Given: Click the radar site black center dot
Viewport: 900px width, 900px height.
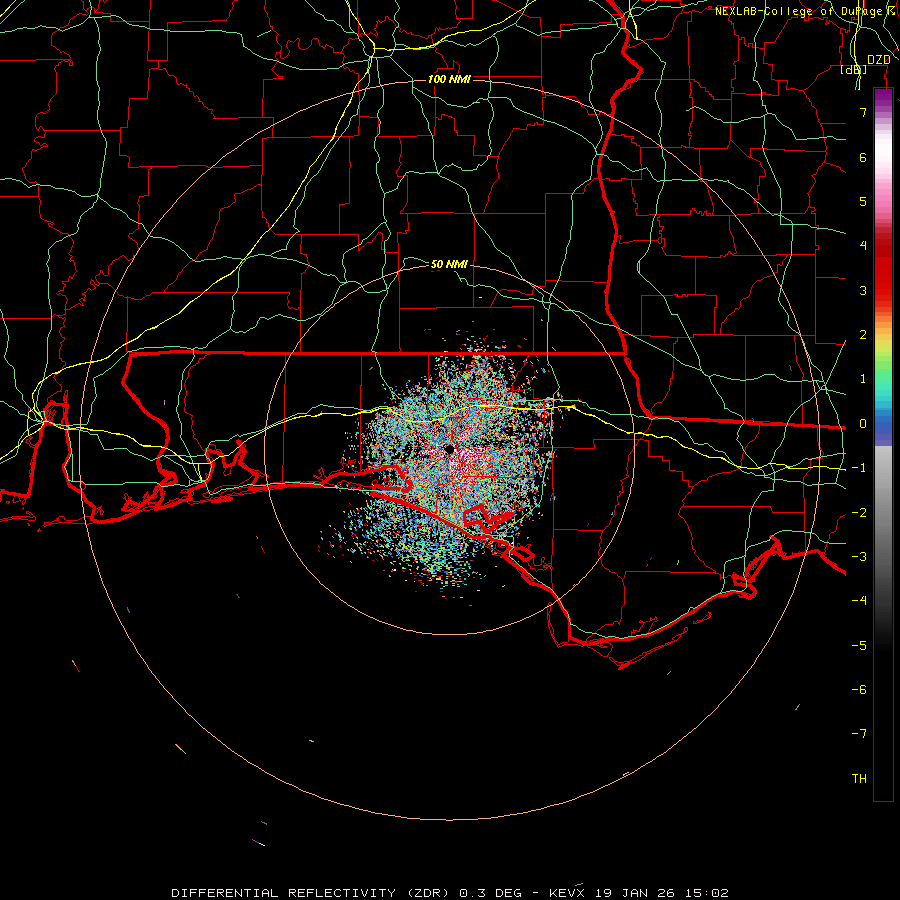Looking at the screenshot, I should coord(449,449).
